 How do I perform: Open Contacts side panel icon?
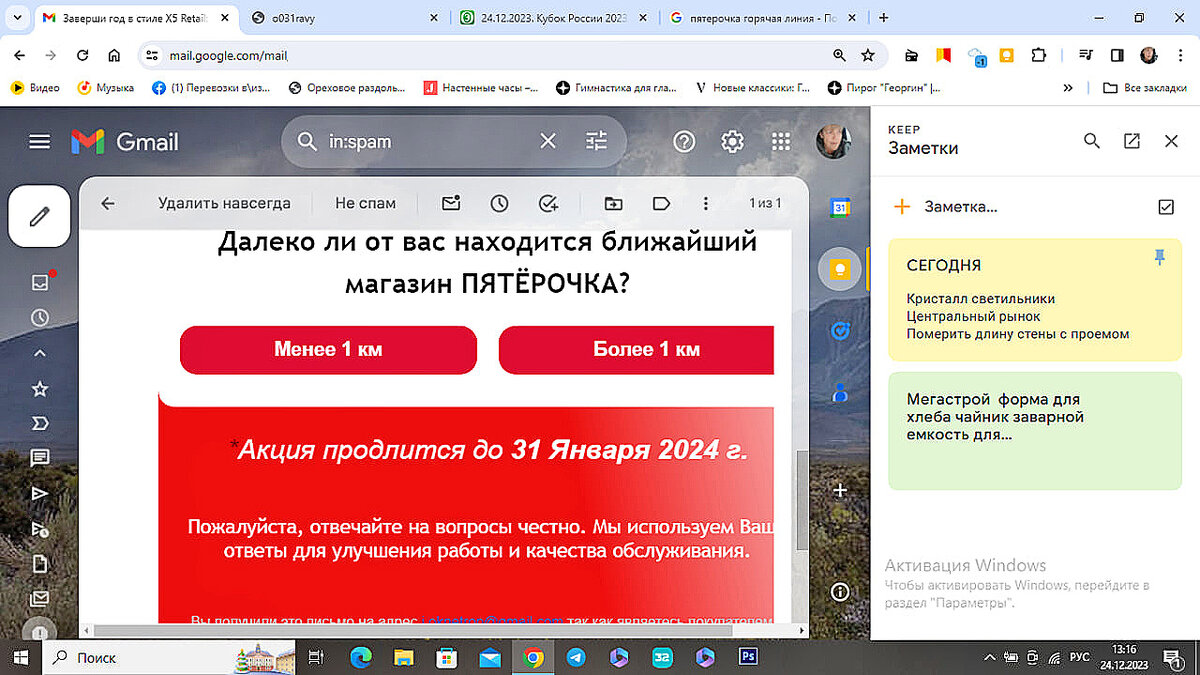pyautogui.click(x=841, y=392)
